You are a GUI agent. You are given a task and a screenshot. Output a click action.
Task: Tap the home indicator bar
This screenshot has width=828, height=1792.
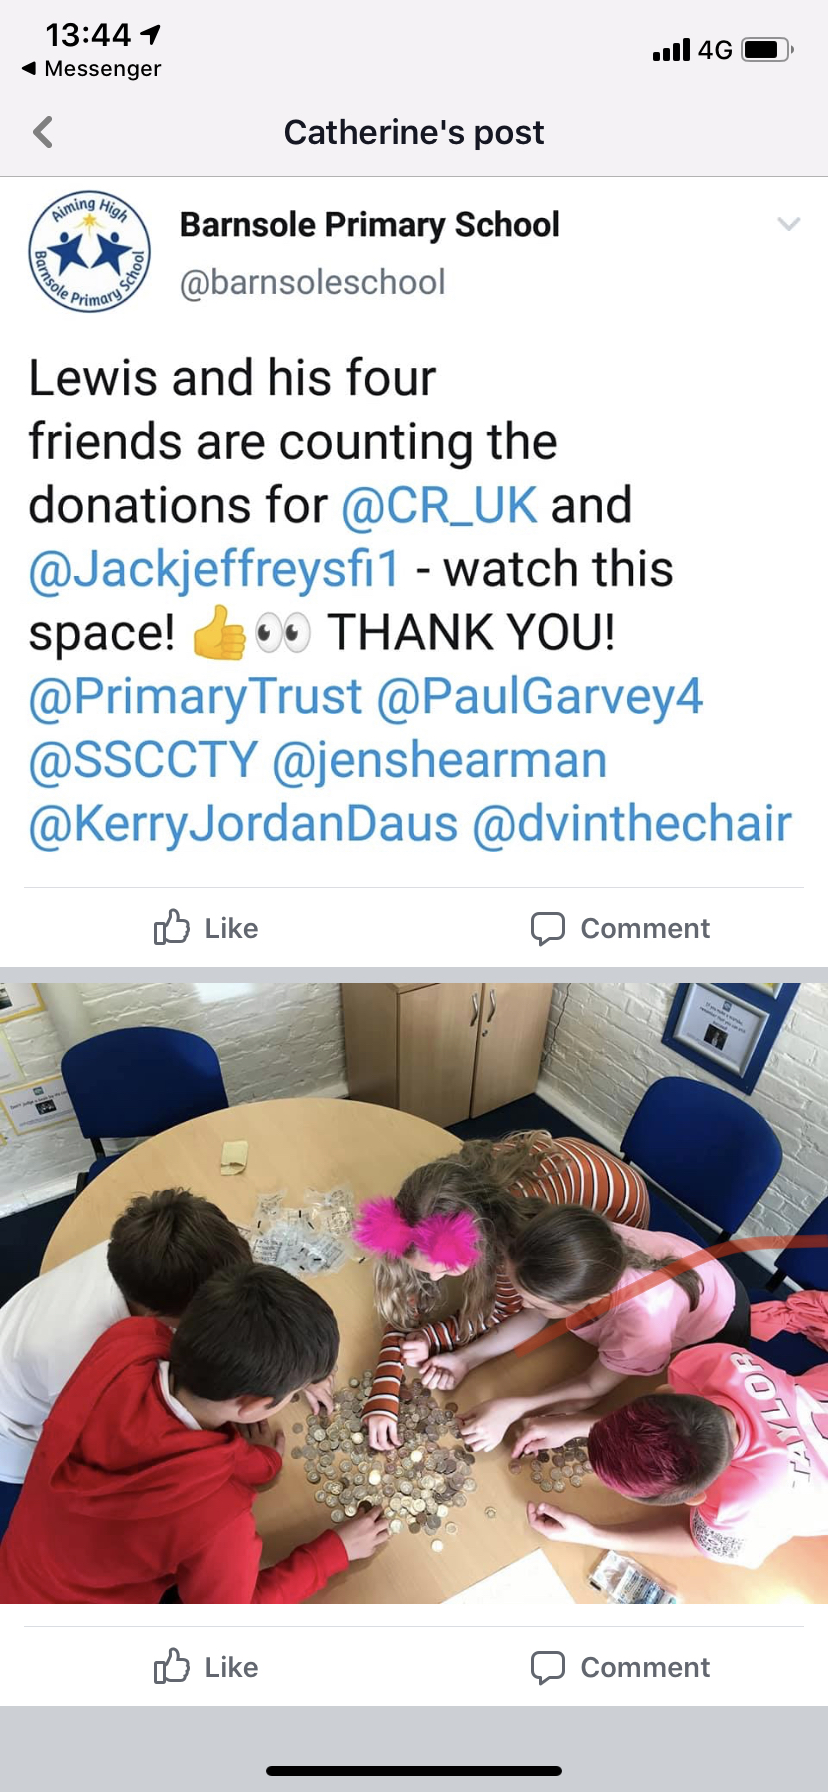[414, 1771]
